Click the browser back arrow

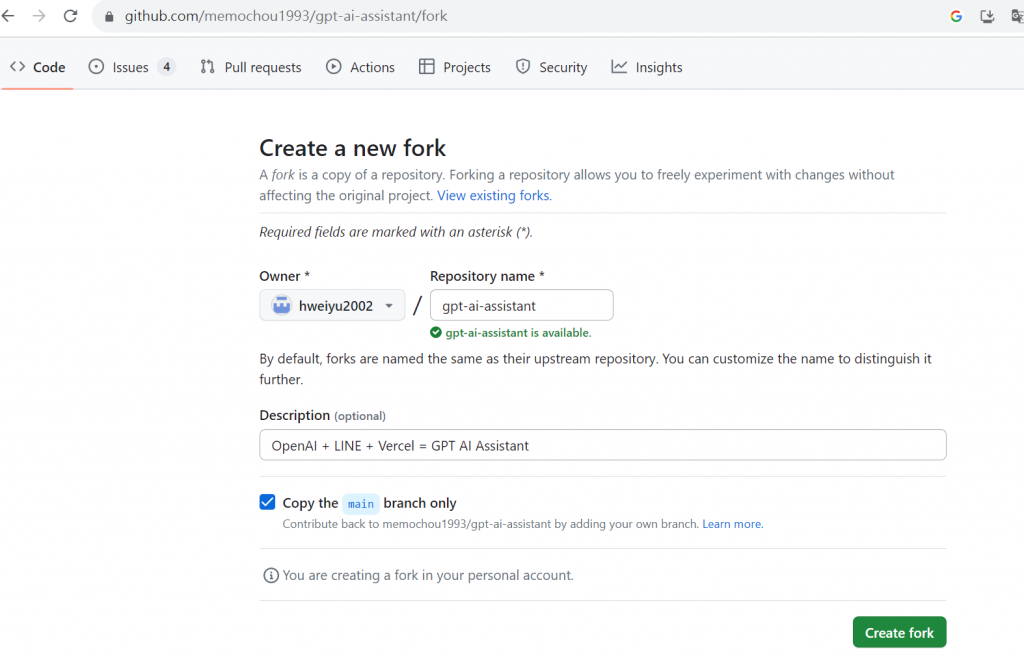tap(8, 16)
